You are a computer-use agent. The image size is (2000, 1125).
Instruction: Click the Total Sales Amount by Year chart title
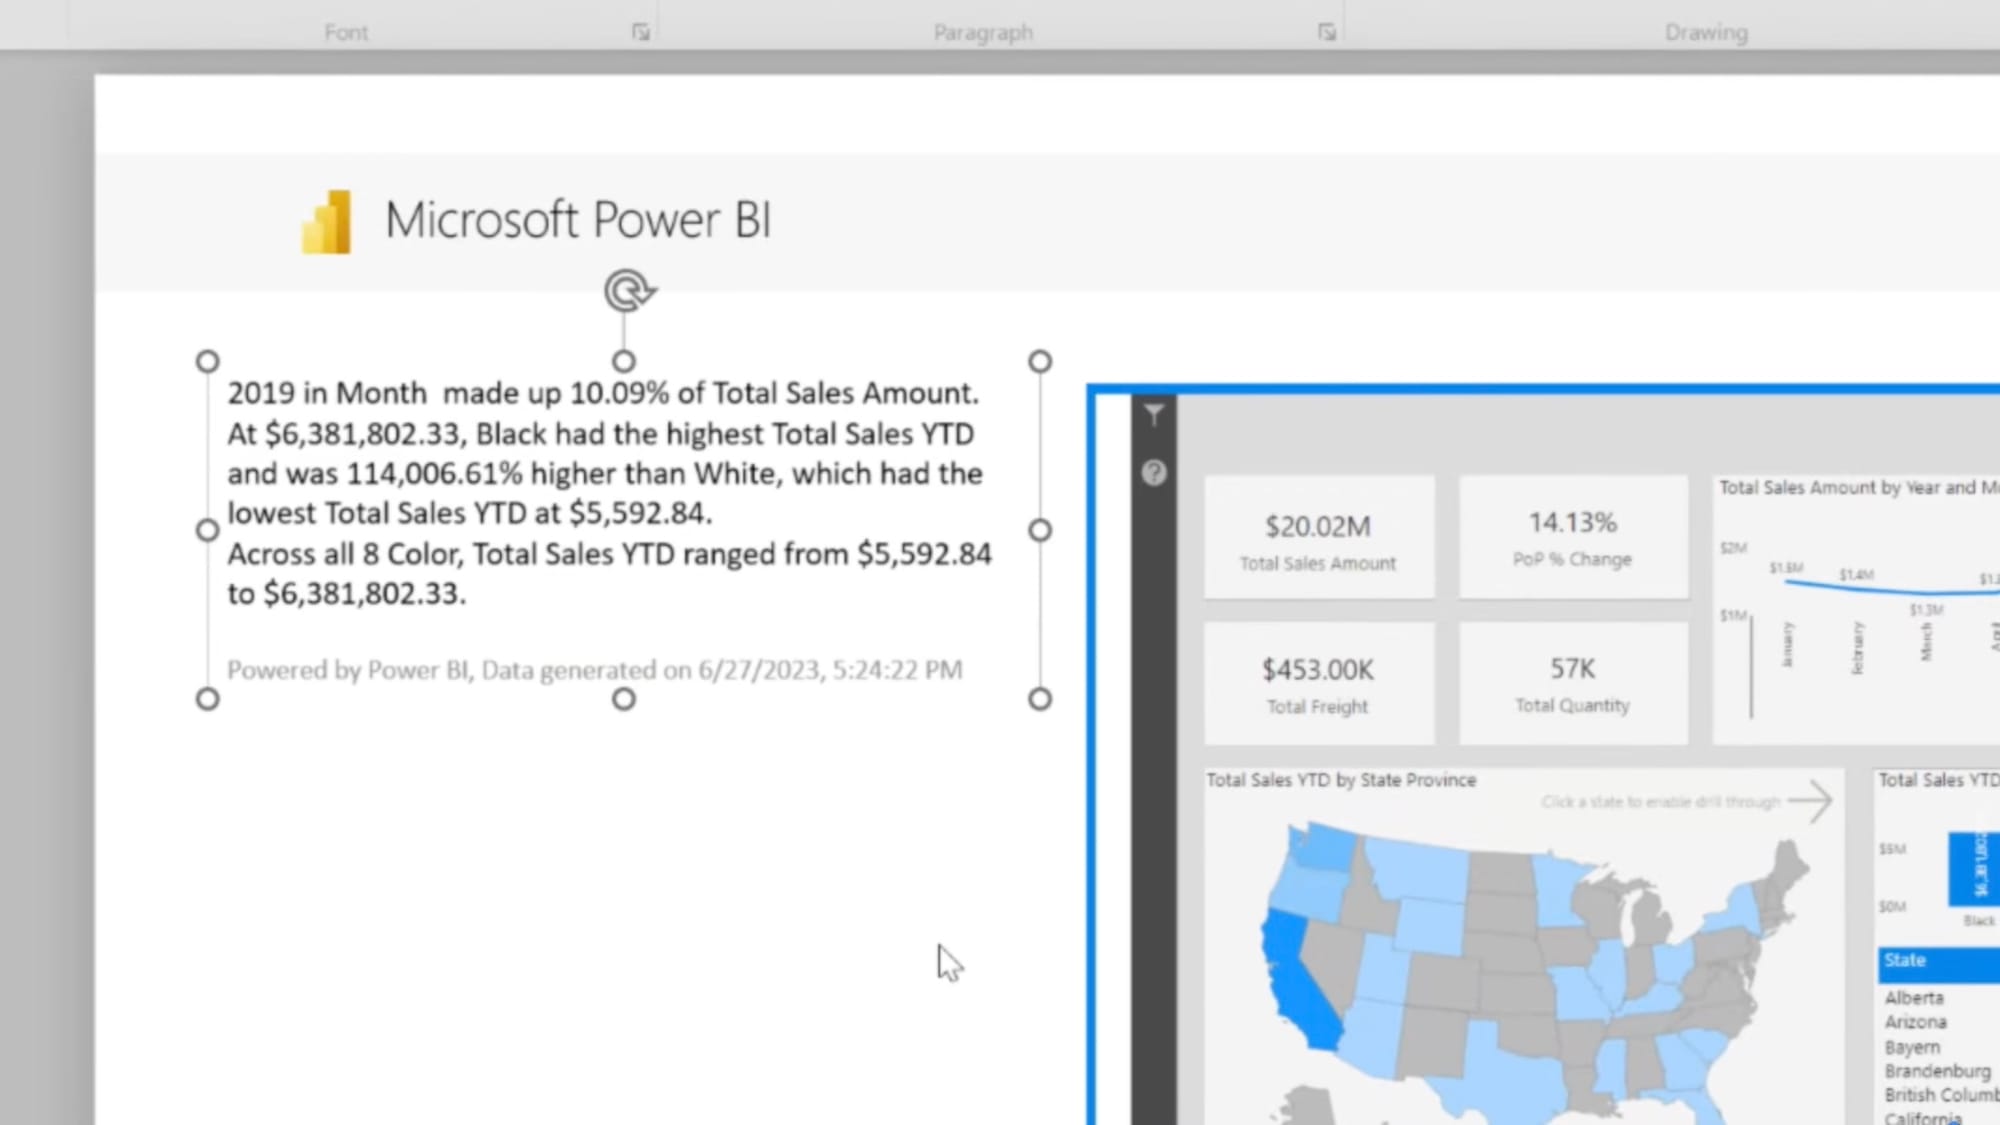pos(1858,487)
